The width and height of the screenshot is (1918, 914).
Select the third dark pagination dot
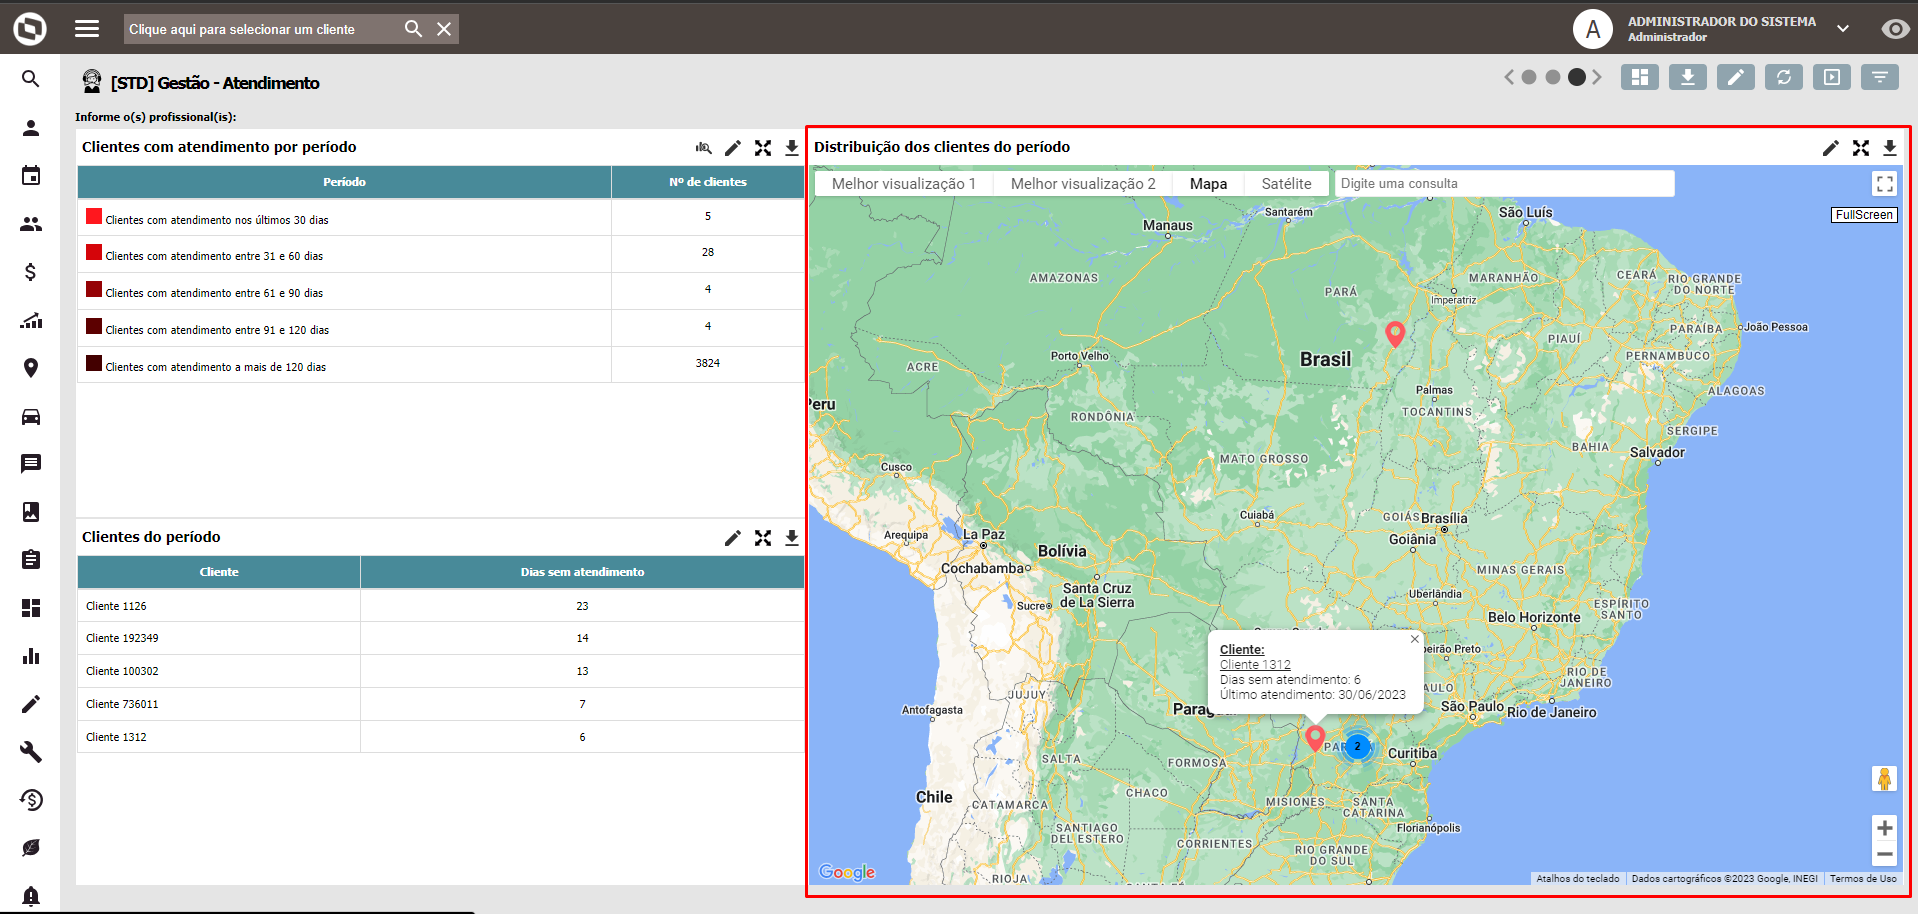pos(1577,77)
